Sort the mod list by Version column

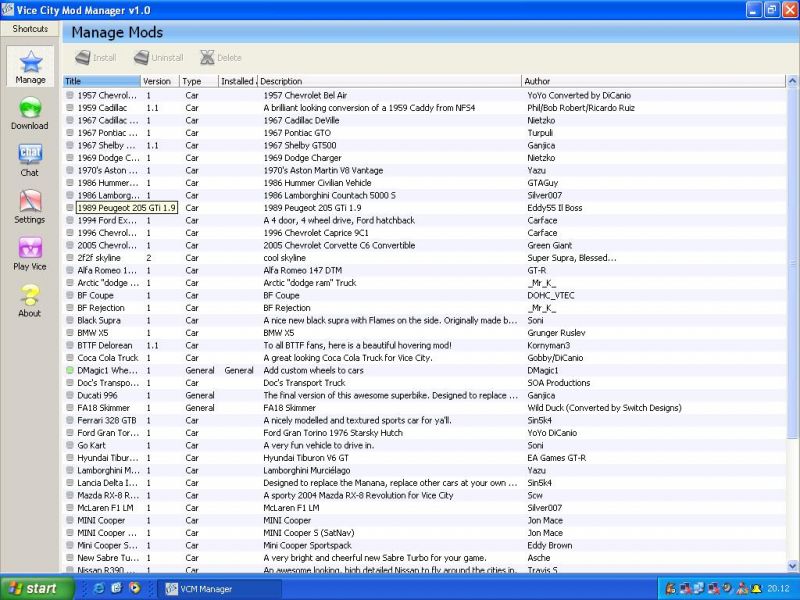point(160,81)
